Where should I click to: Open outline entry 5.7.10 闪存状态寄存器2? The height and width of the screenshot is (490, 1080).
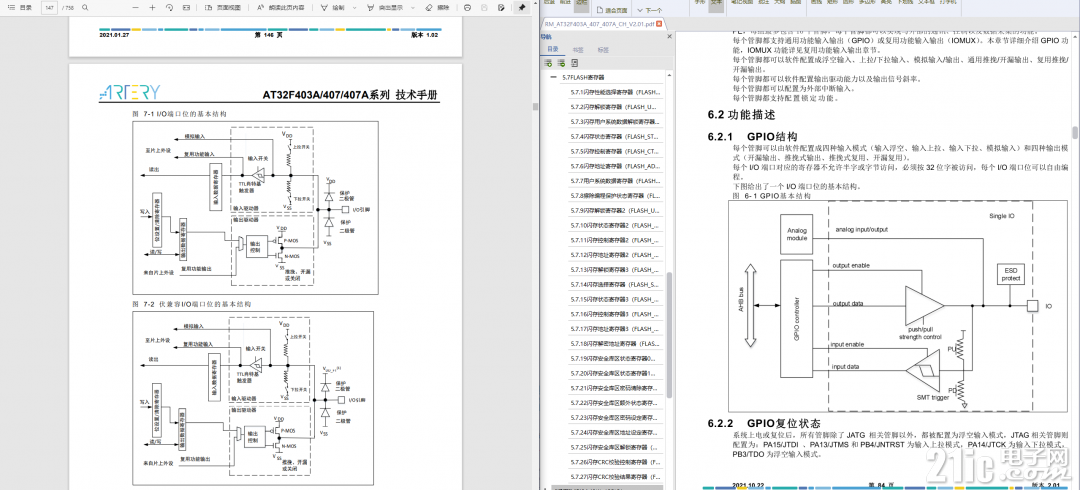coord(616,225)
